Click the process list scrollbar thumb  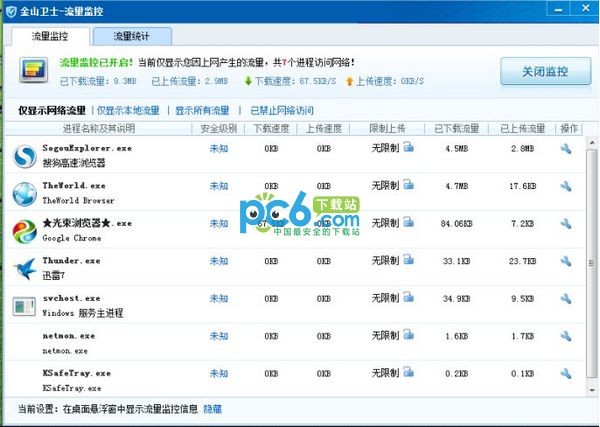[592, 263]
